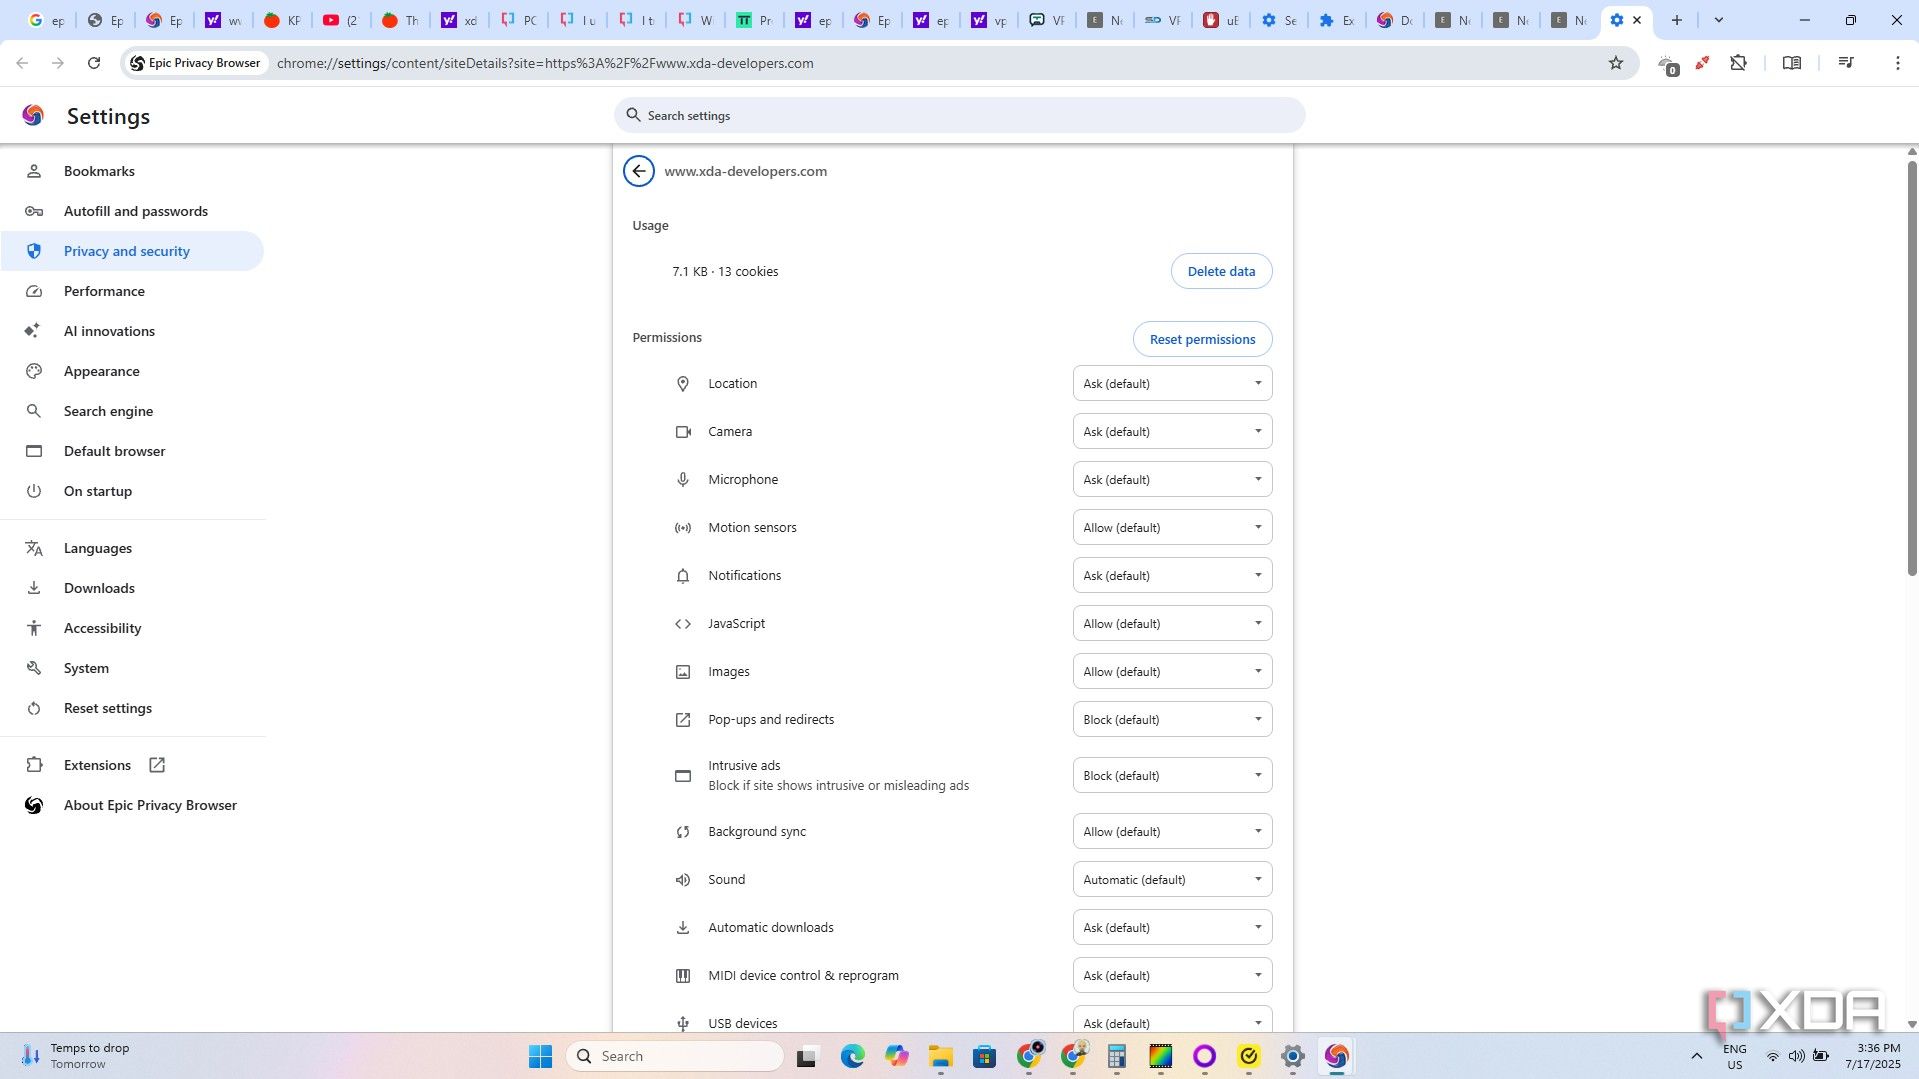Open the Motion sensors permission dropdown
The width and height of the screenshot is (1919, 1079).
(x=1172, y=527)
